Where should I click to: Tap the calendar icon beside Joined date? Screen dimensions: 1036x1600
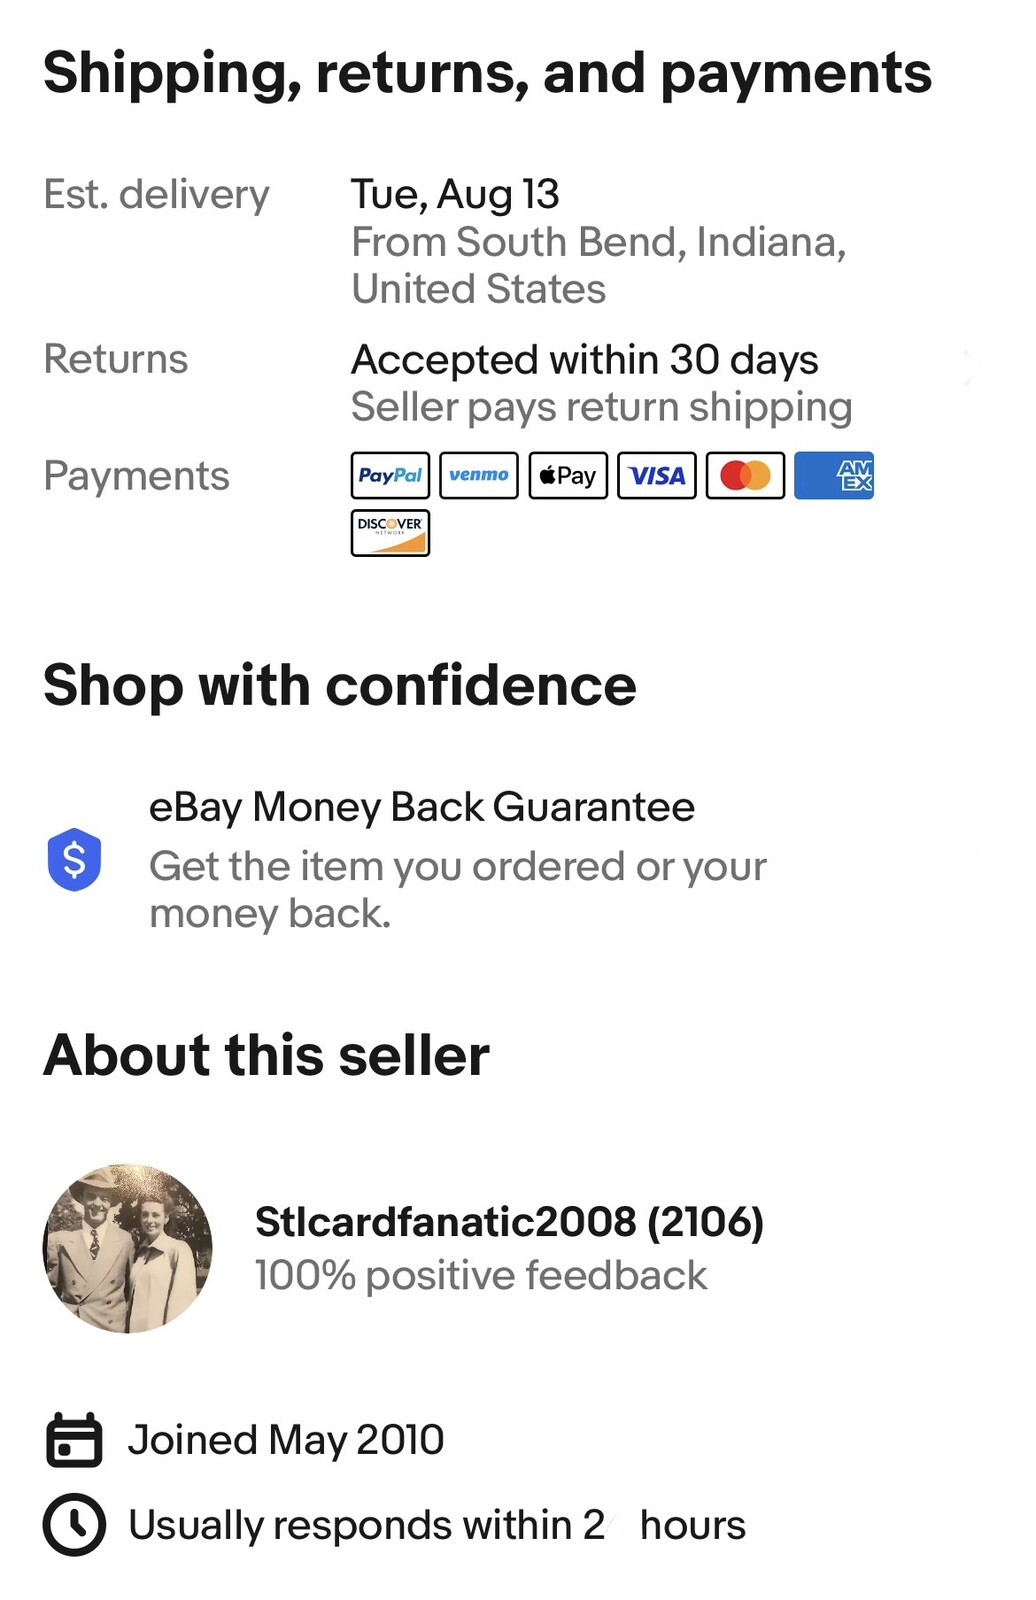(x=74, y=1440)
